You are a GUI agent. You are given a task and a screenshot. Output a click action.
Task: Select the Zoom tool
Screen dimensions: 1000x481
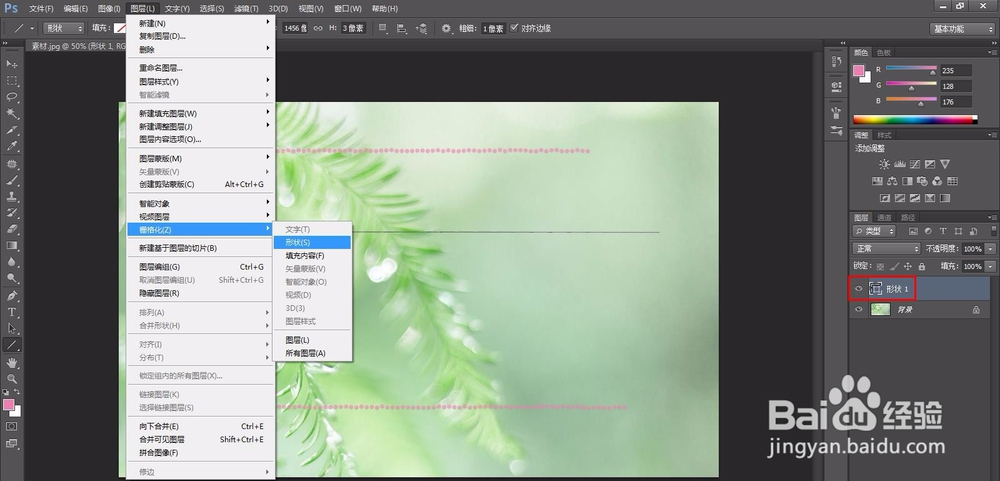click(x=11, y=379)
